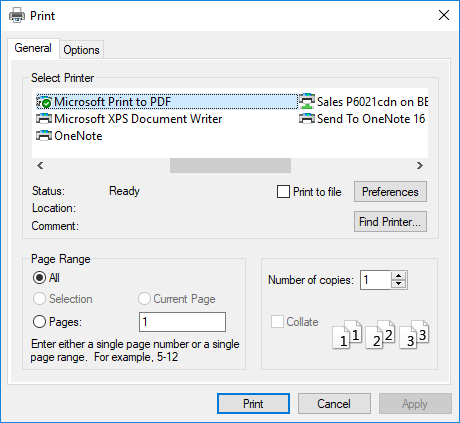Select the Pages radio button
The height and width of the screenshot is (423, 460).
(x=39, y=322)
